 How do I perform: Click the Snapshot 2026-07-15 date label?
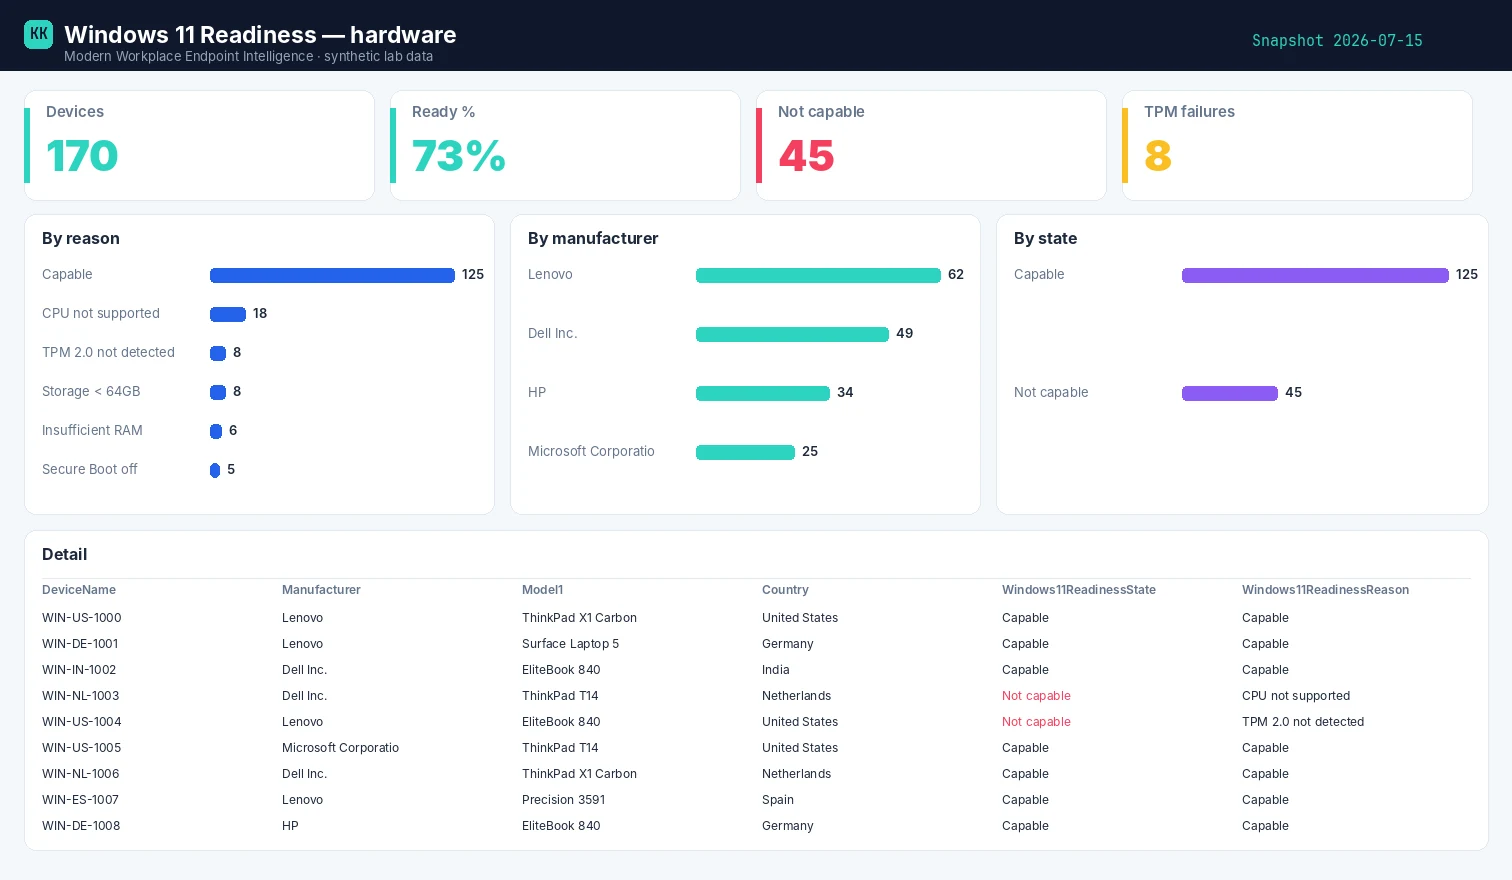[x=1337, y=41]
